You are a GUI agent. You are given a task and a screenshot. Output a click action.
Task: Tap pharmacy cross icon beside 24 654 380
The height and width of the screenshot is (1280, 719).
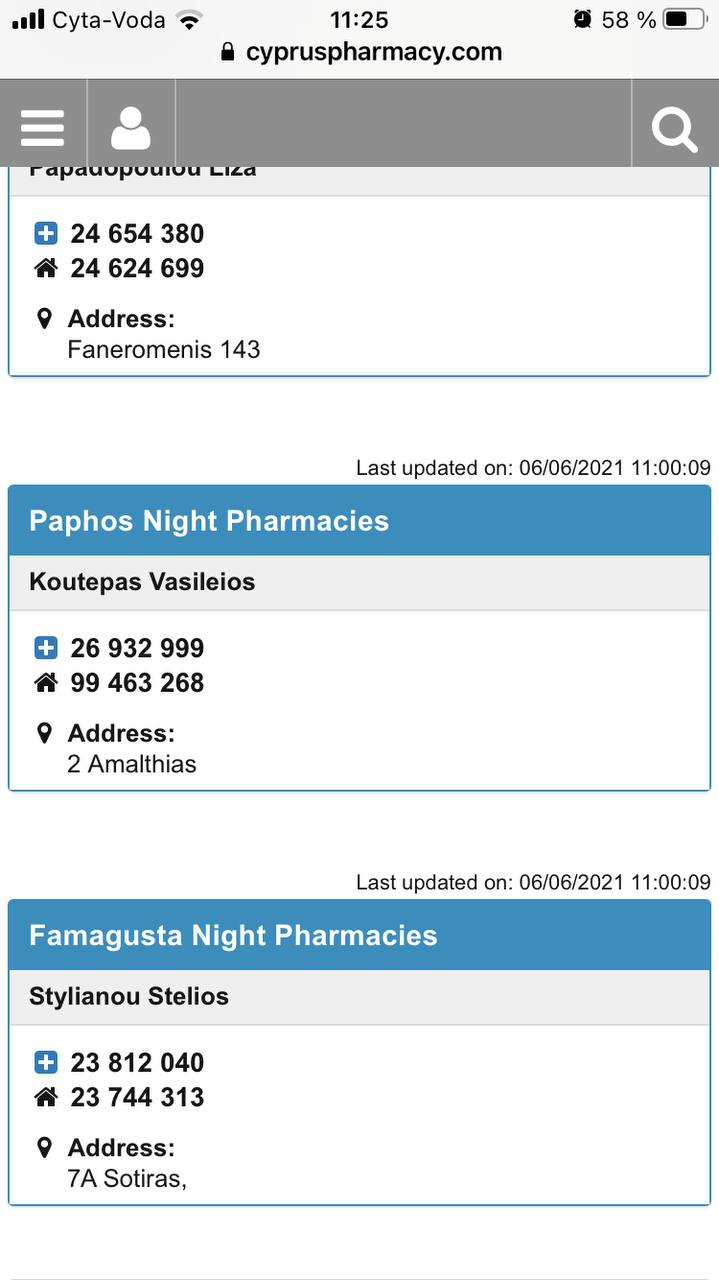coord(46,234)
